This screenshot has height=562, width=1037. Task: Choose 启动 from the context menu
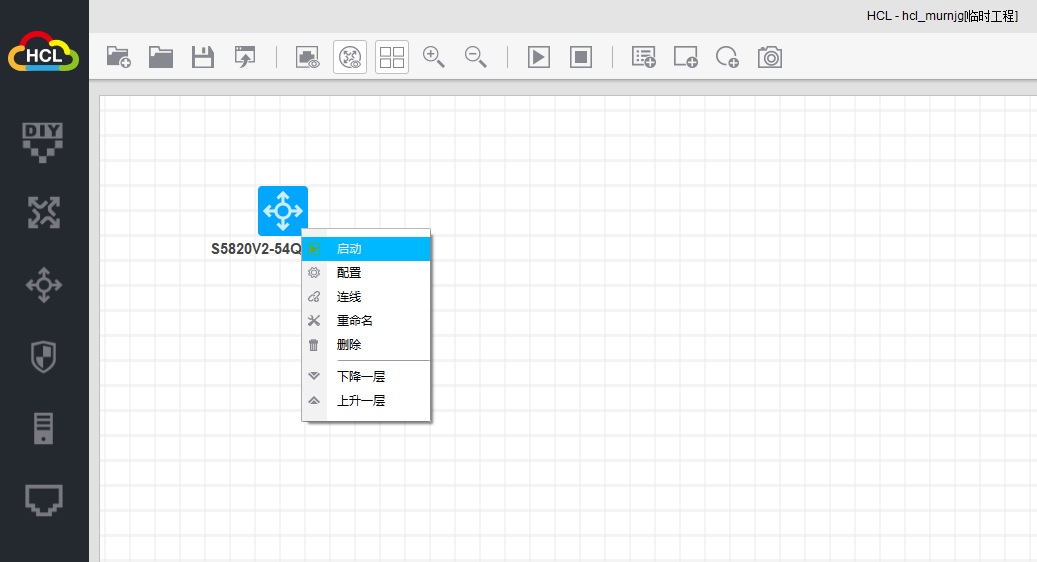pos(366,249)
